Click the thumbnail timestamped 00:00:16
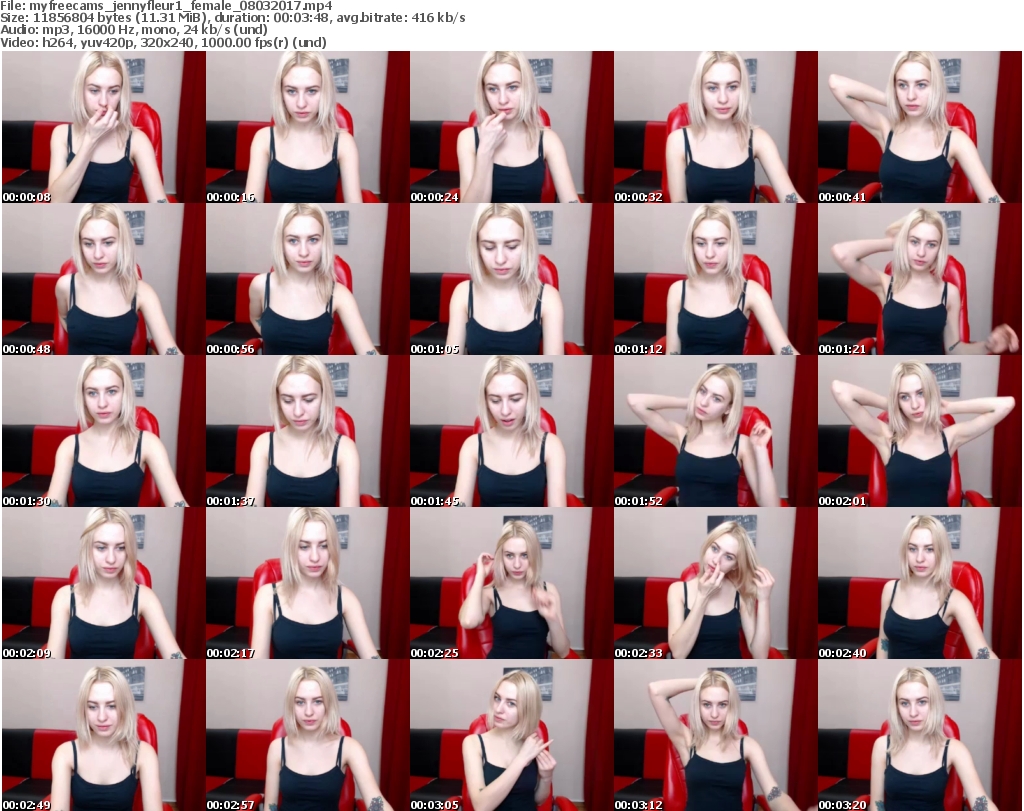Screen dimensions: 1024x811 [x=308, y=127]
